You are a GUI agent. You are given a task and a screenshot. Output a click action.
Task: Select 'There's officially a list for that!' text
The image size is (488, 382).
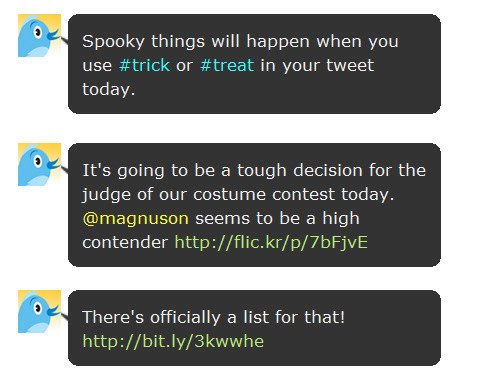click(x=213, y=317)
